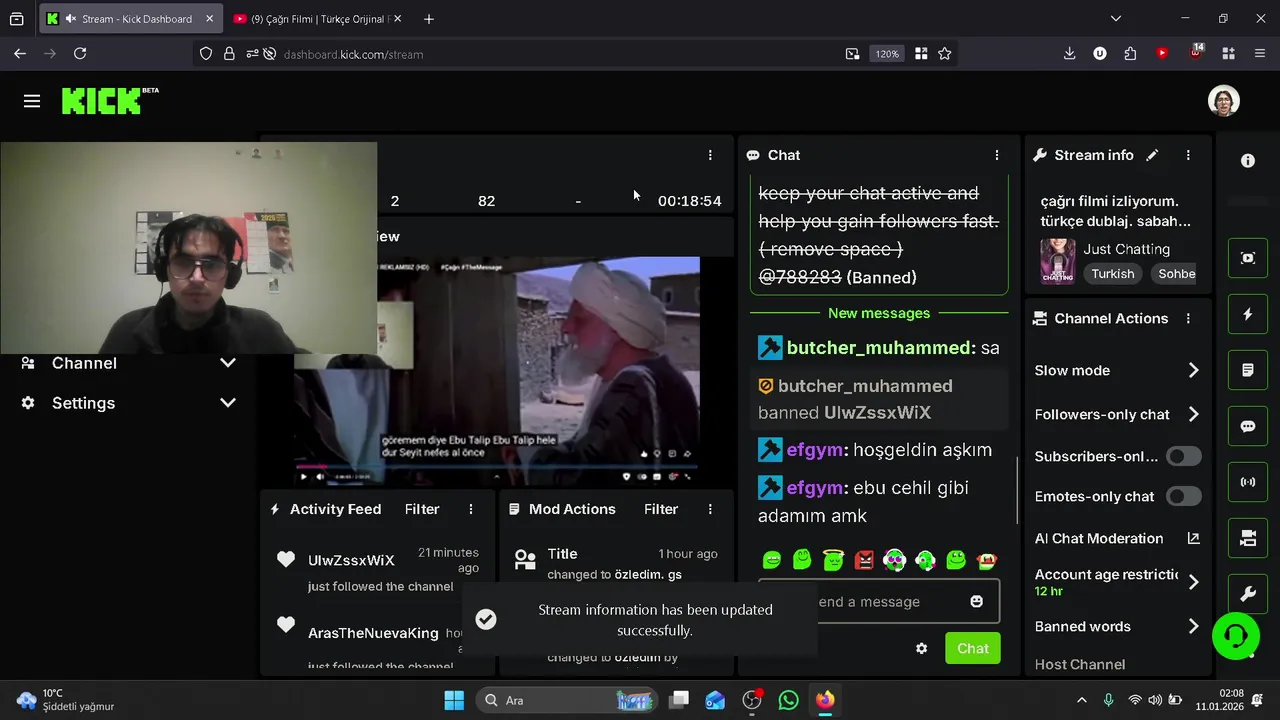Click the broadcast signal icon in right sidebar
Image resolution: width=1280 pixels, height=720 pixels.
[x=1248, y=482]
